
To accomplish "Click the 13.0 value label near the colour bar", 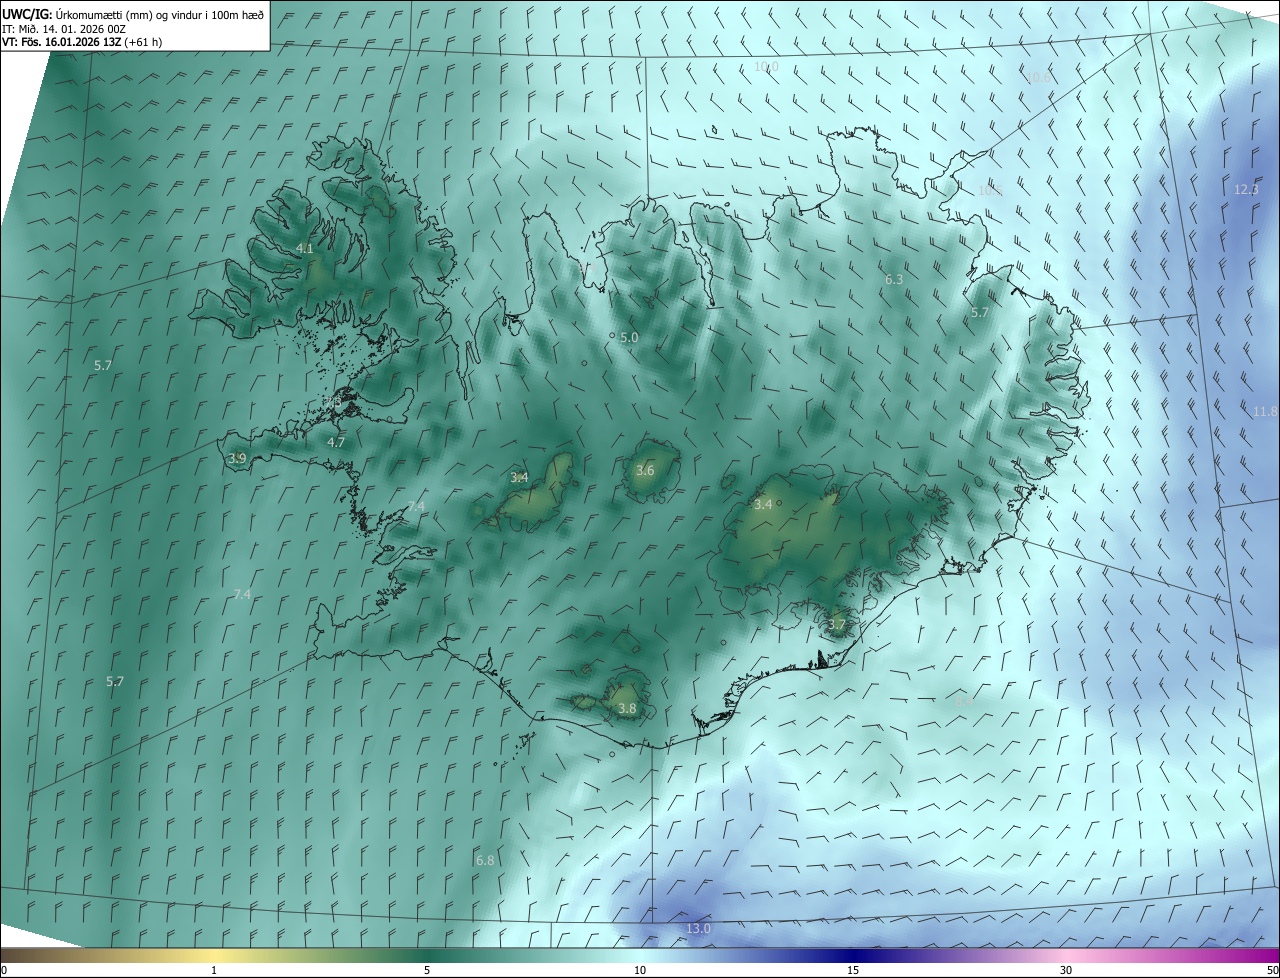I will click(698, 929).
